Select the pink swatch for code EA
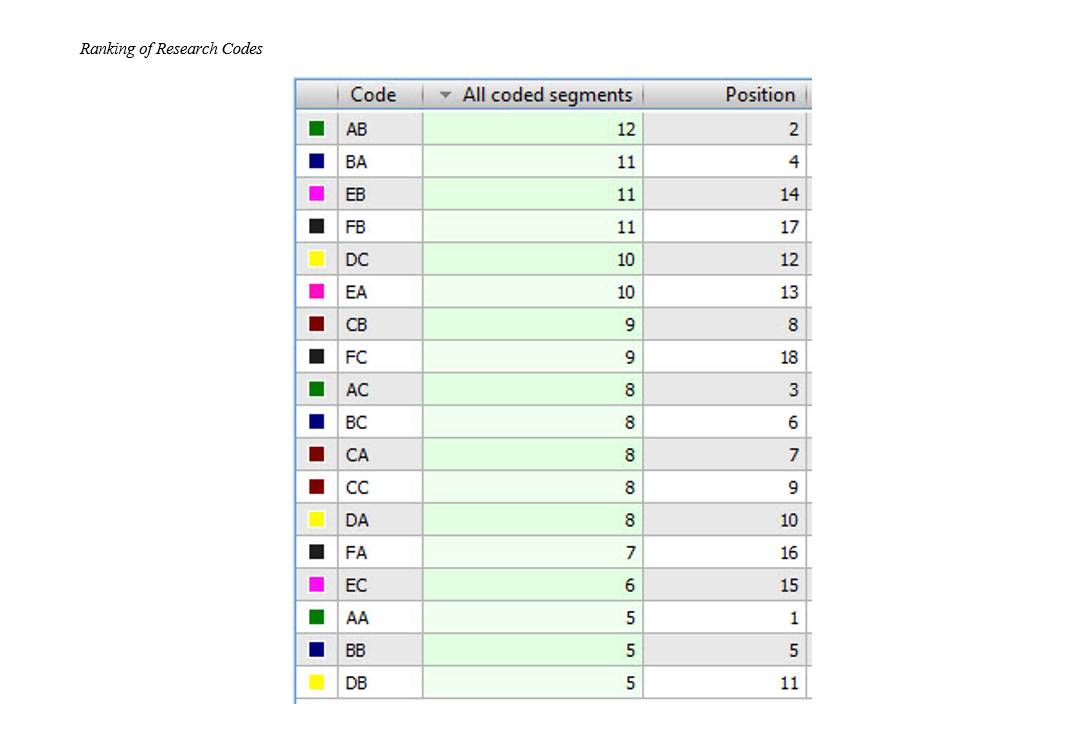Screen dimensions: 1084x754 pos(317,292)
